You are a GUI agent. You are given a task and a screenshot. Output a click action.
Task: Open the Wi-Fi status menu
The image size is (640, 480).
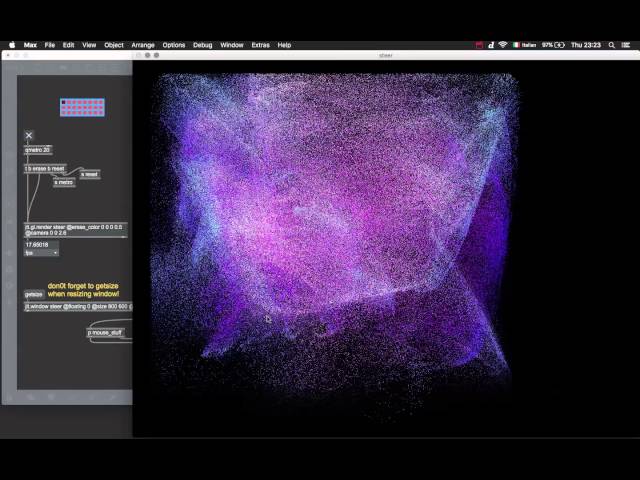[x=503, y=45]
